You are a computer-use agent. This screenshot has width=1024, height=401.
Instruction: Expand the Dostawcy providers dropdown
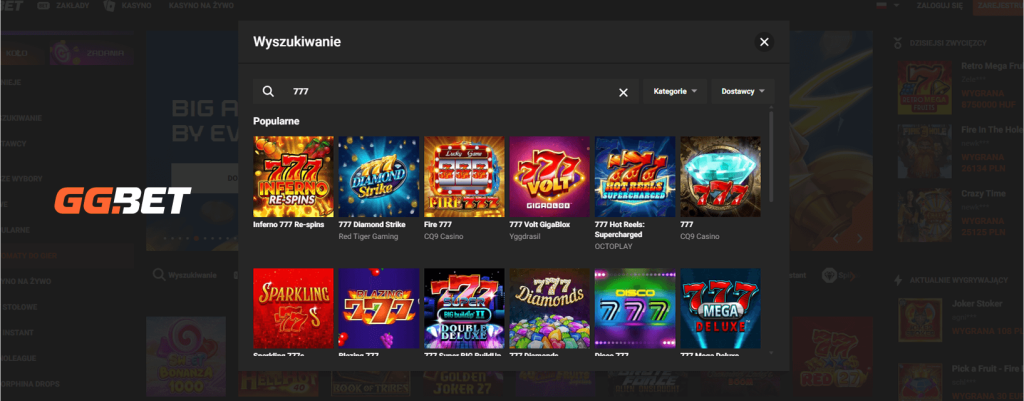(x=742, y=91)
